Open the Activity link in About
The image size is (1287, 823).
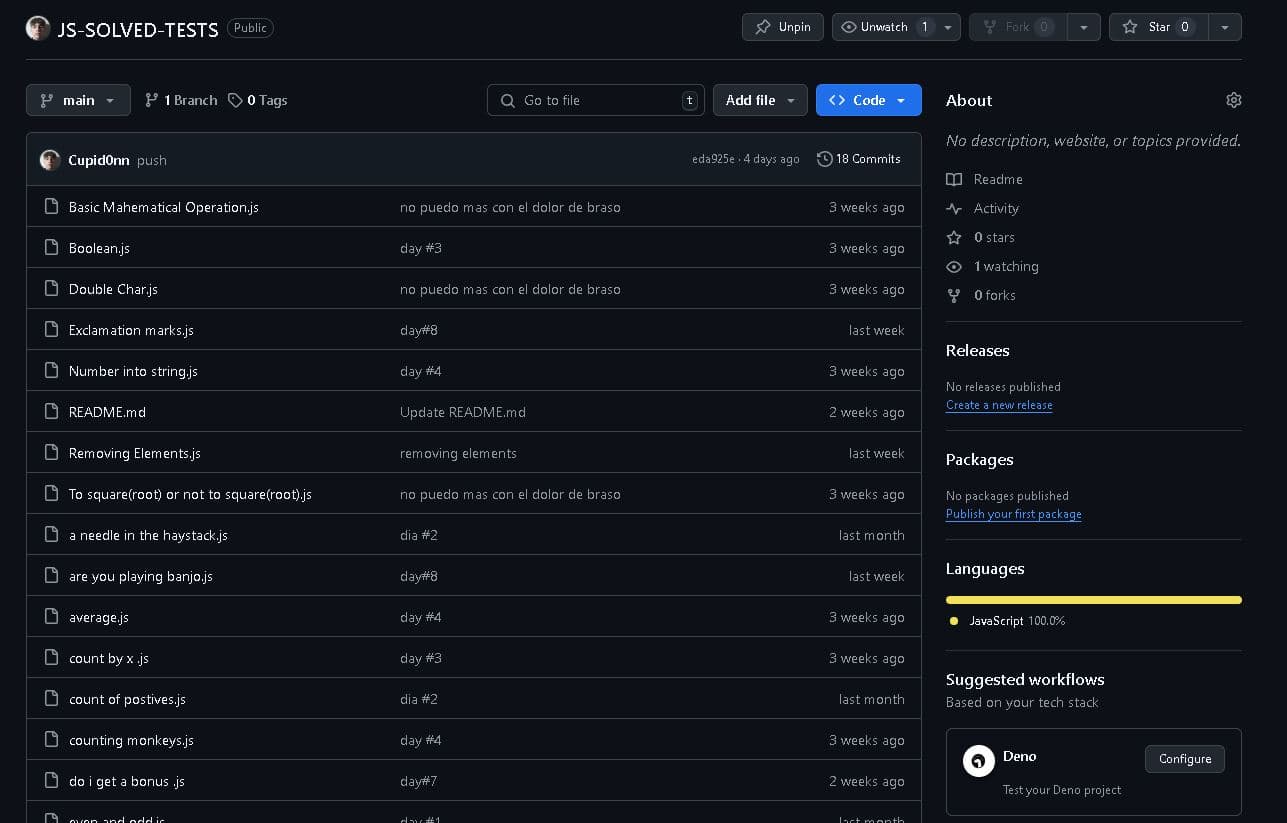tap(996, 208)
